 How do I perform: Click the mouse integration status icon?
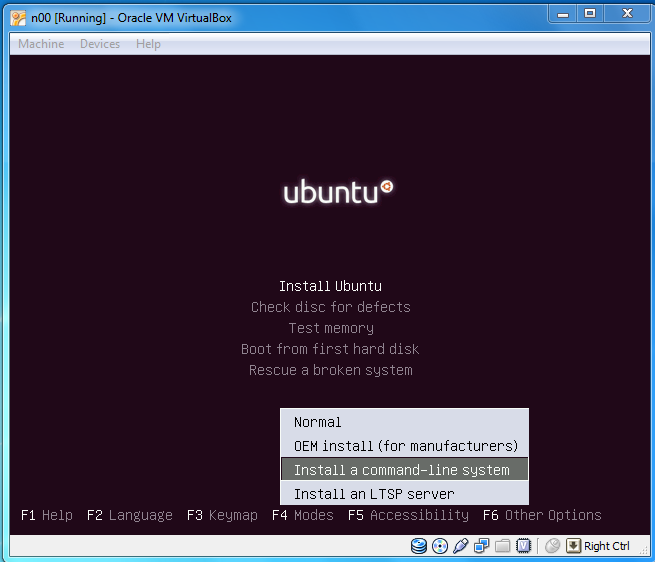pyautogui.click(x=553, y=546)
